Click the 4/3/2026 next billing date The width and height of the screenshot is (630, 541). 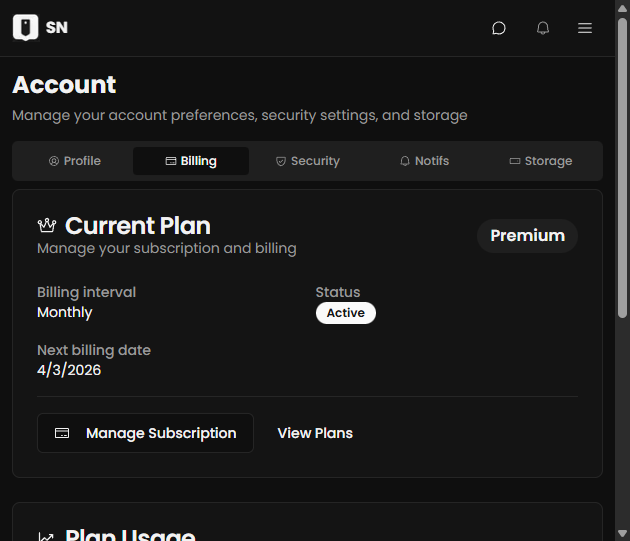pyautogui.click(x=69, y=370)
